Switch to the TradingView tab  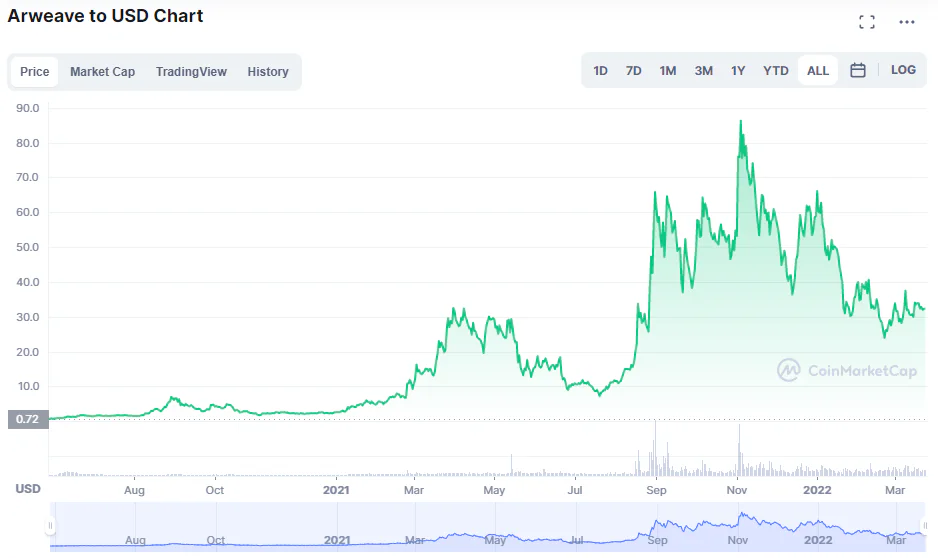click(x=191, y=72)
